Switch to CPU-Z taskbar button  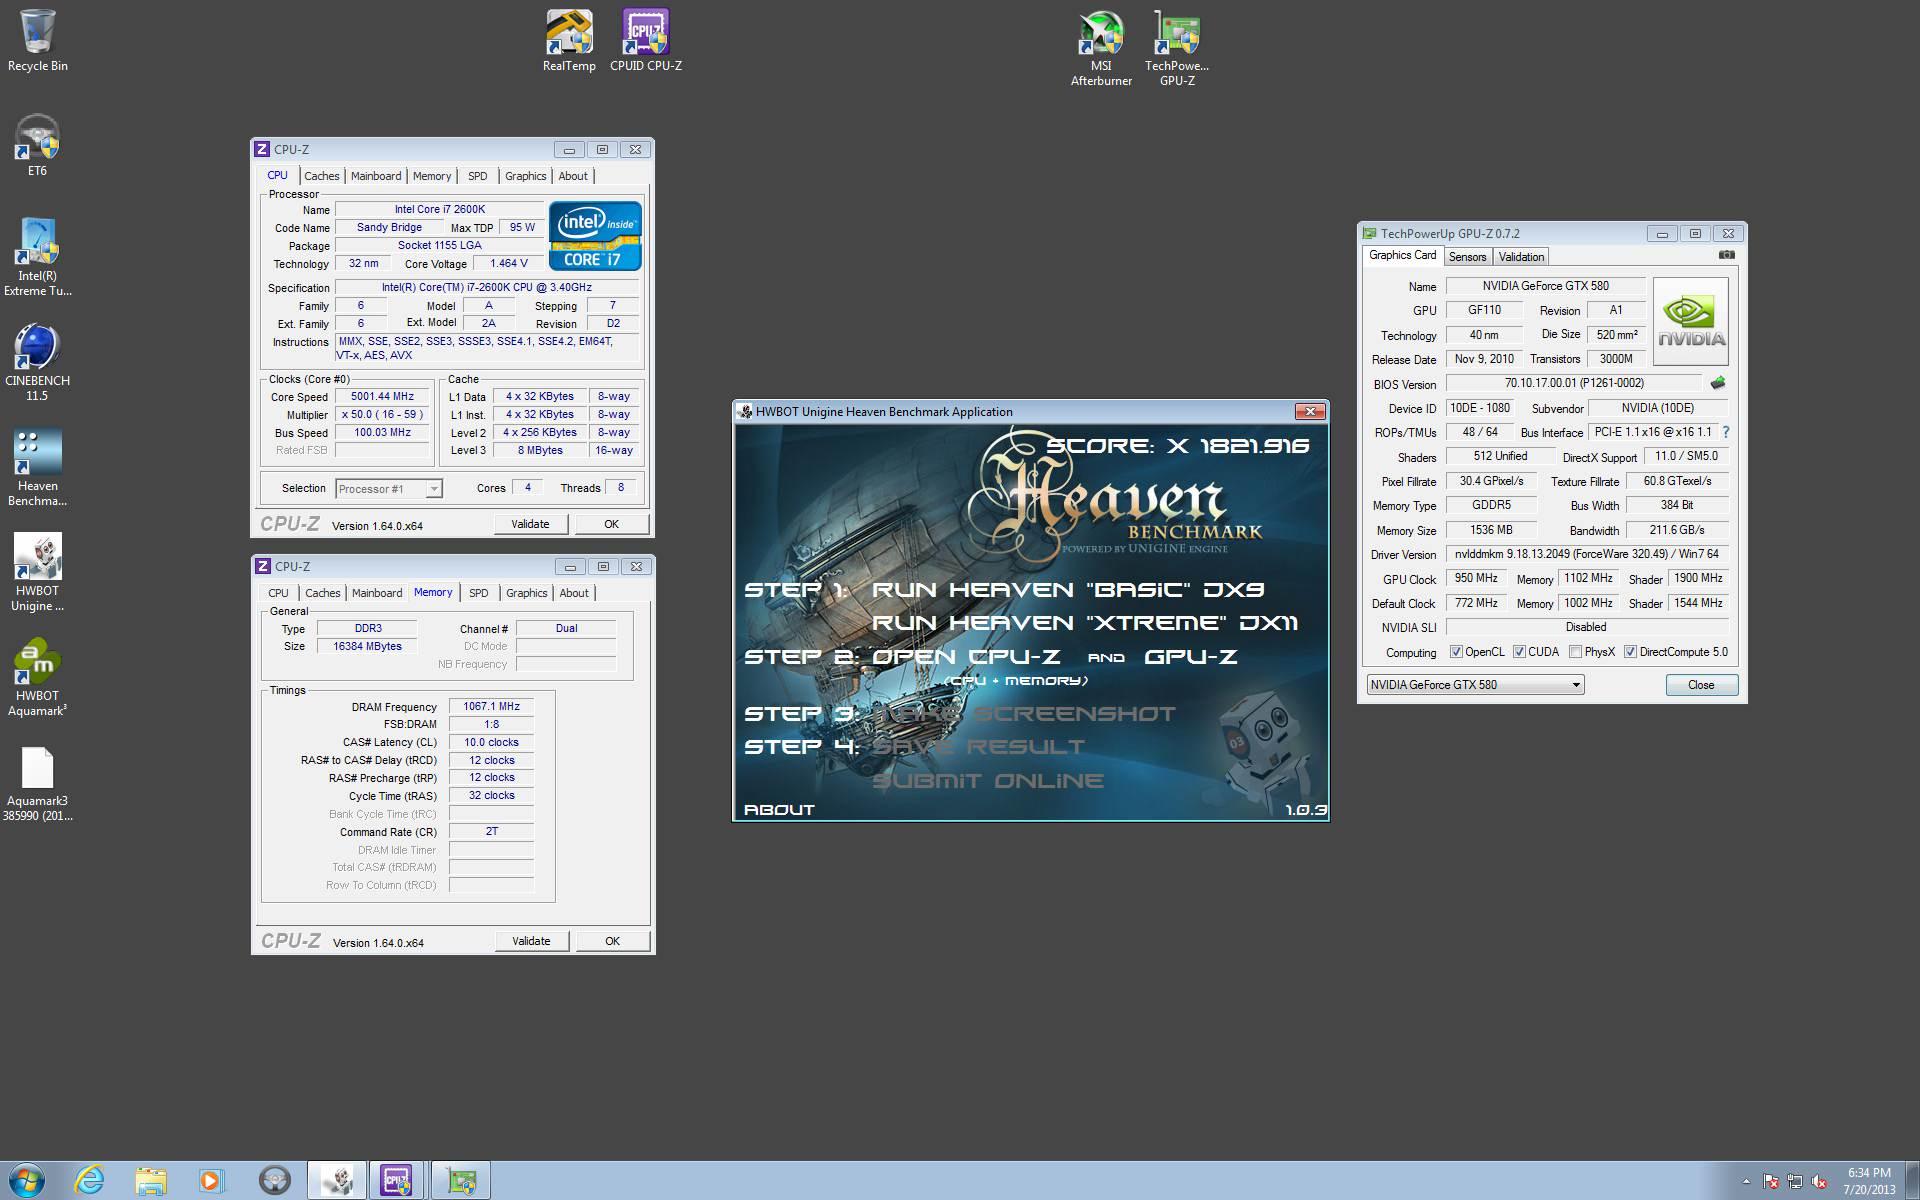click(x=397, y=1181)
